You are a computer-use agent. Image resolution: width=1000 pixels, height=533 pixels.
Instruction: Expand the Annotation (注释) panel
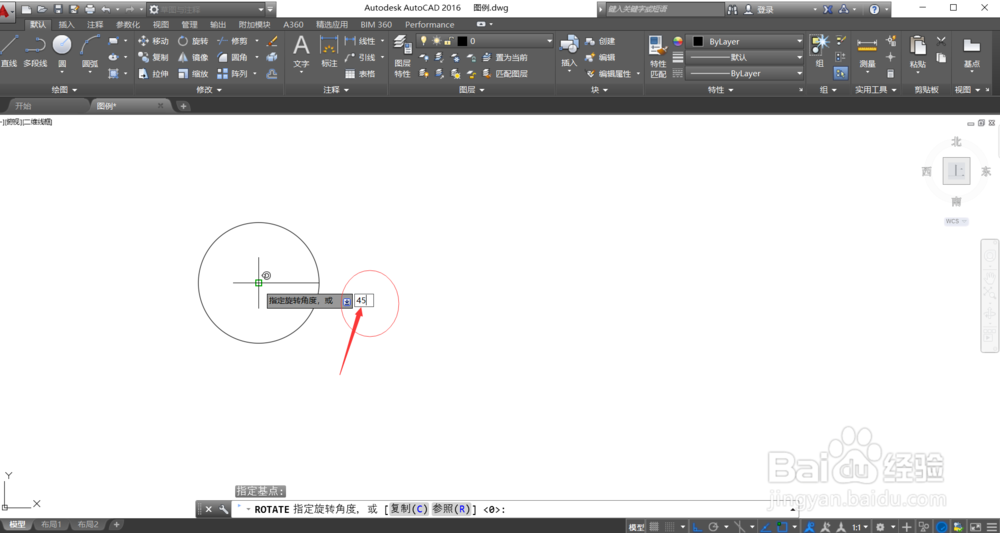[x=336, y=91]
